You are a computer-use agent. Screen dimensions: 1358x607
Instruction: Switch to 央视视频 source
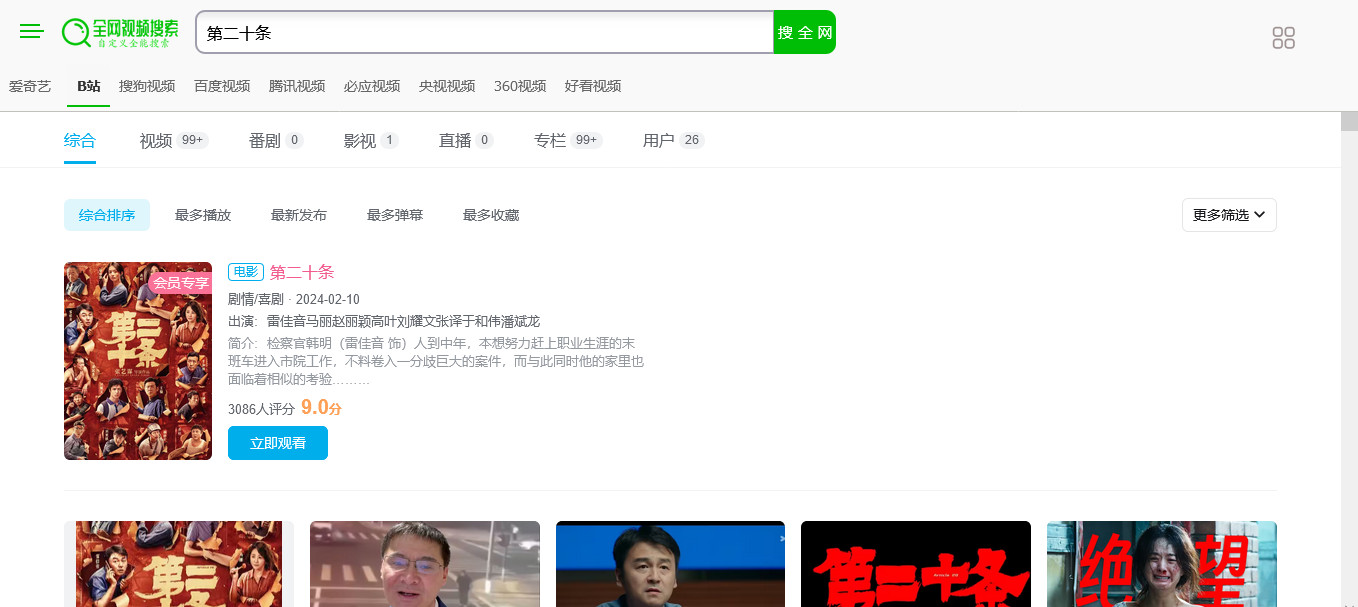[x=447, y=86]
